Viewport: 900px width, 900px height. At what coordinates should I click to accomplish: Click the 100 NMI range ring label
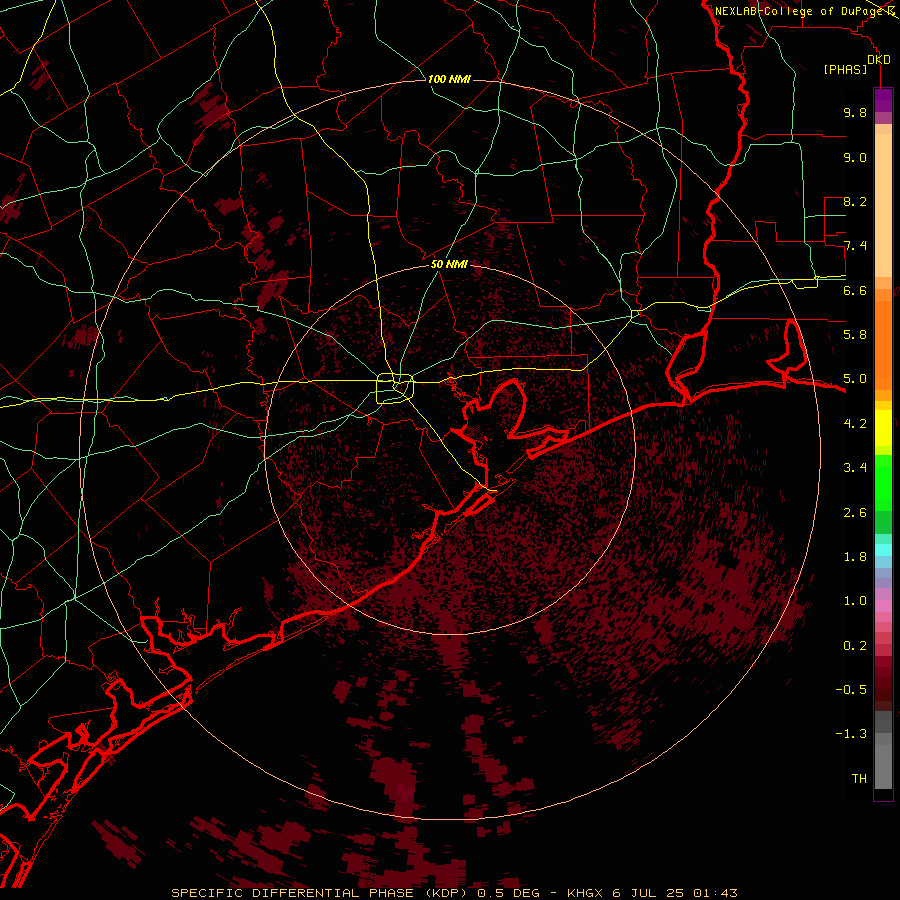coord(449,79)
